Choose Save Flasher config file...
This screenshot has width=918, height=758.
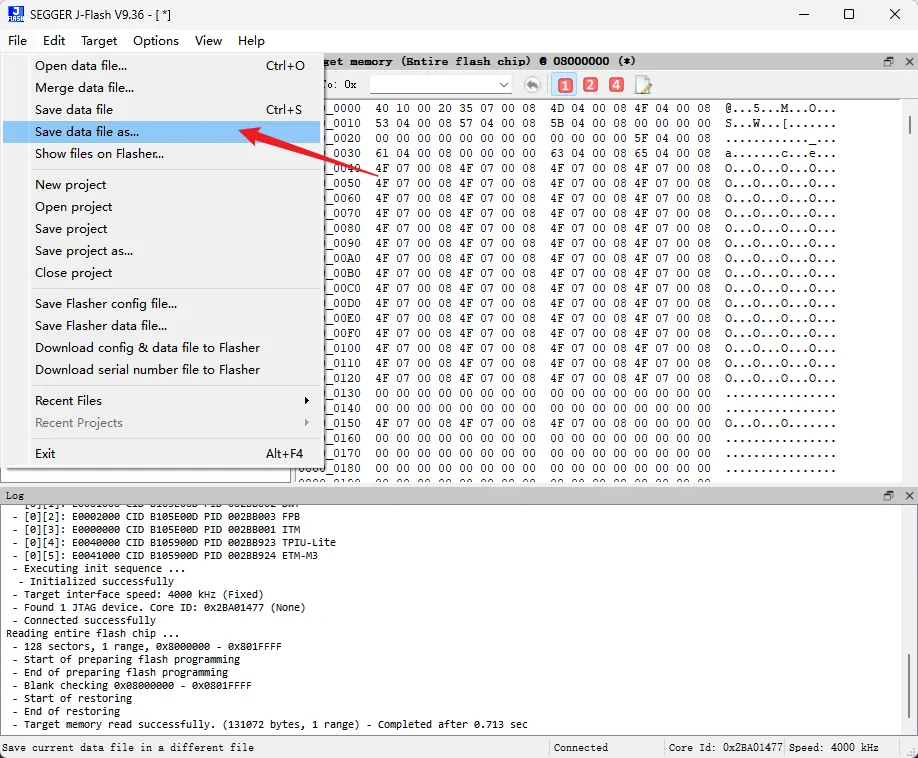(162, 304)
